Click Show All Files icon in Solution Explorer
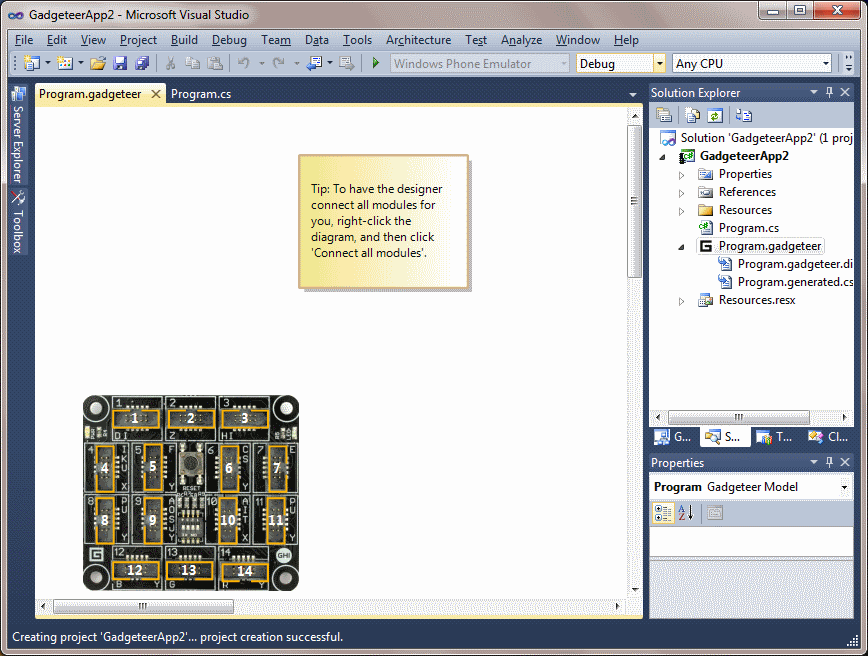 [x=693, y=115]
